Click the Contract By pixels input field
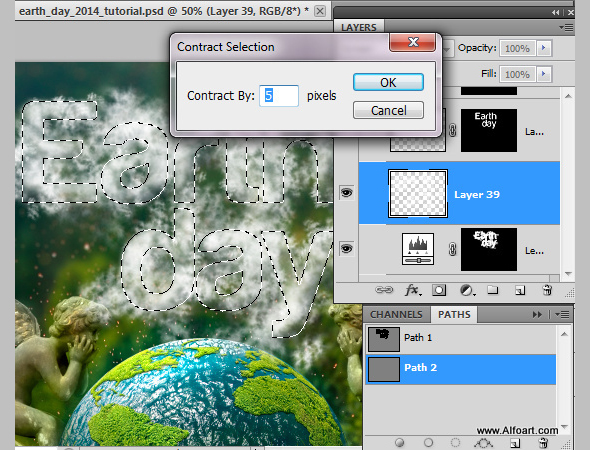Image resolution: width=590 pixels, height=450 pixels. [x=279, y=96]
